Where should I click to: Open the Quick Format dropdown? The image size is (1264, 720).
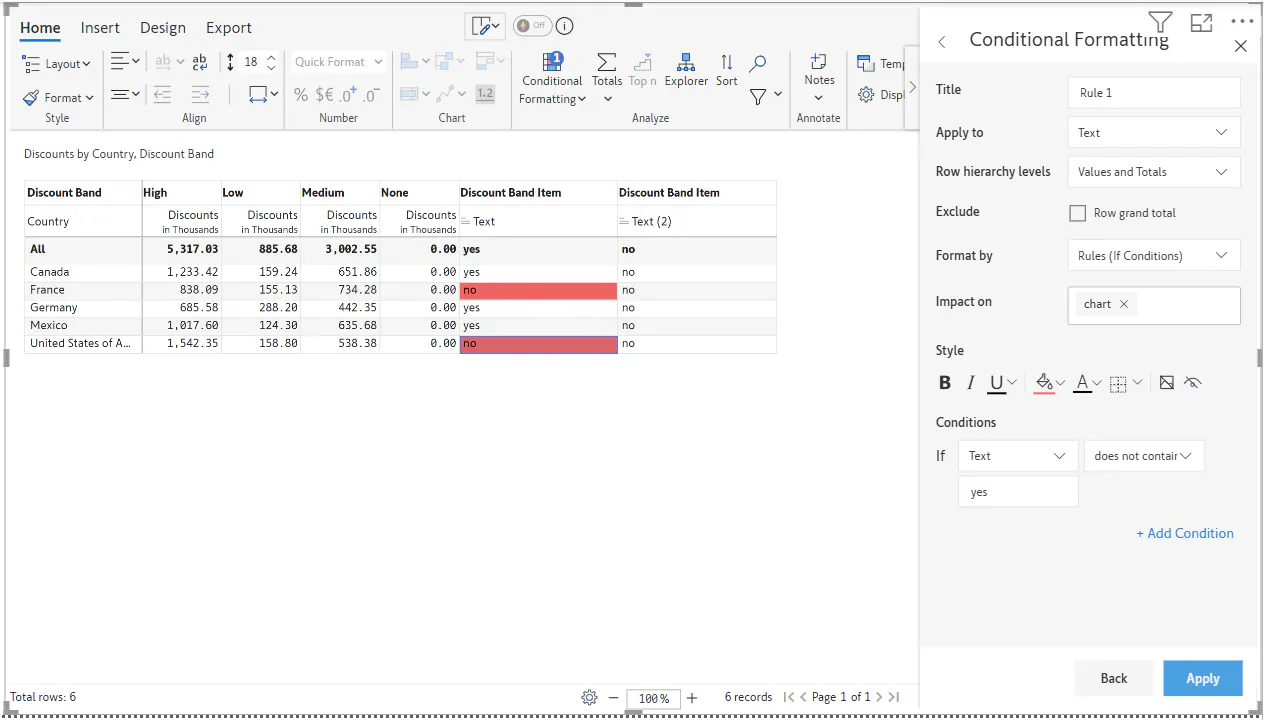tap(338, 62)
